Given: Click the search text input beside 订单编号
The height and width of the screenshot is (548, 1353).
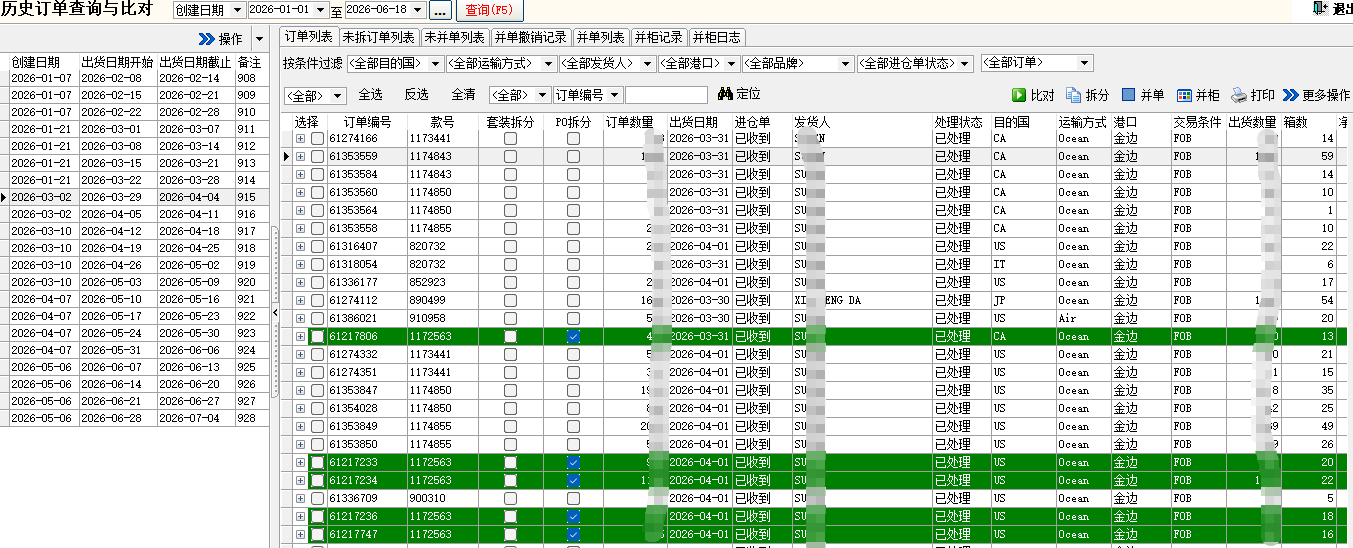Looking at the screenshot, I should click(666, 95).
